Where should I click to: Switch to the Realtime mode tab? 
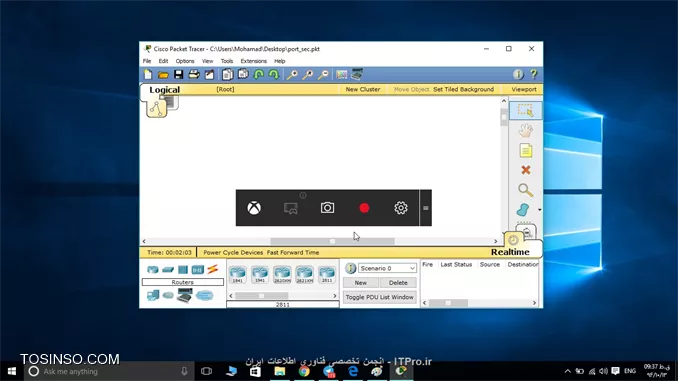[x=510, y=252]
